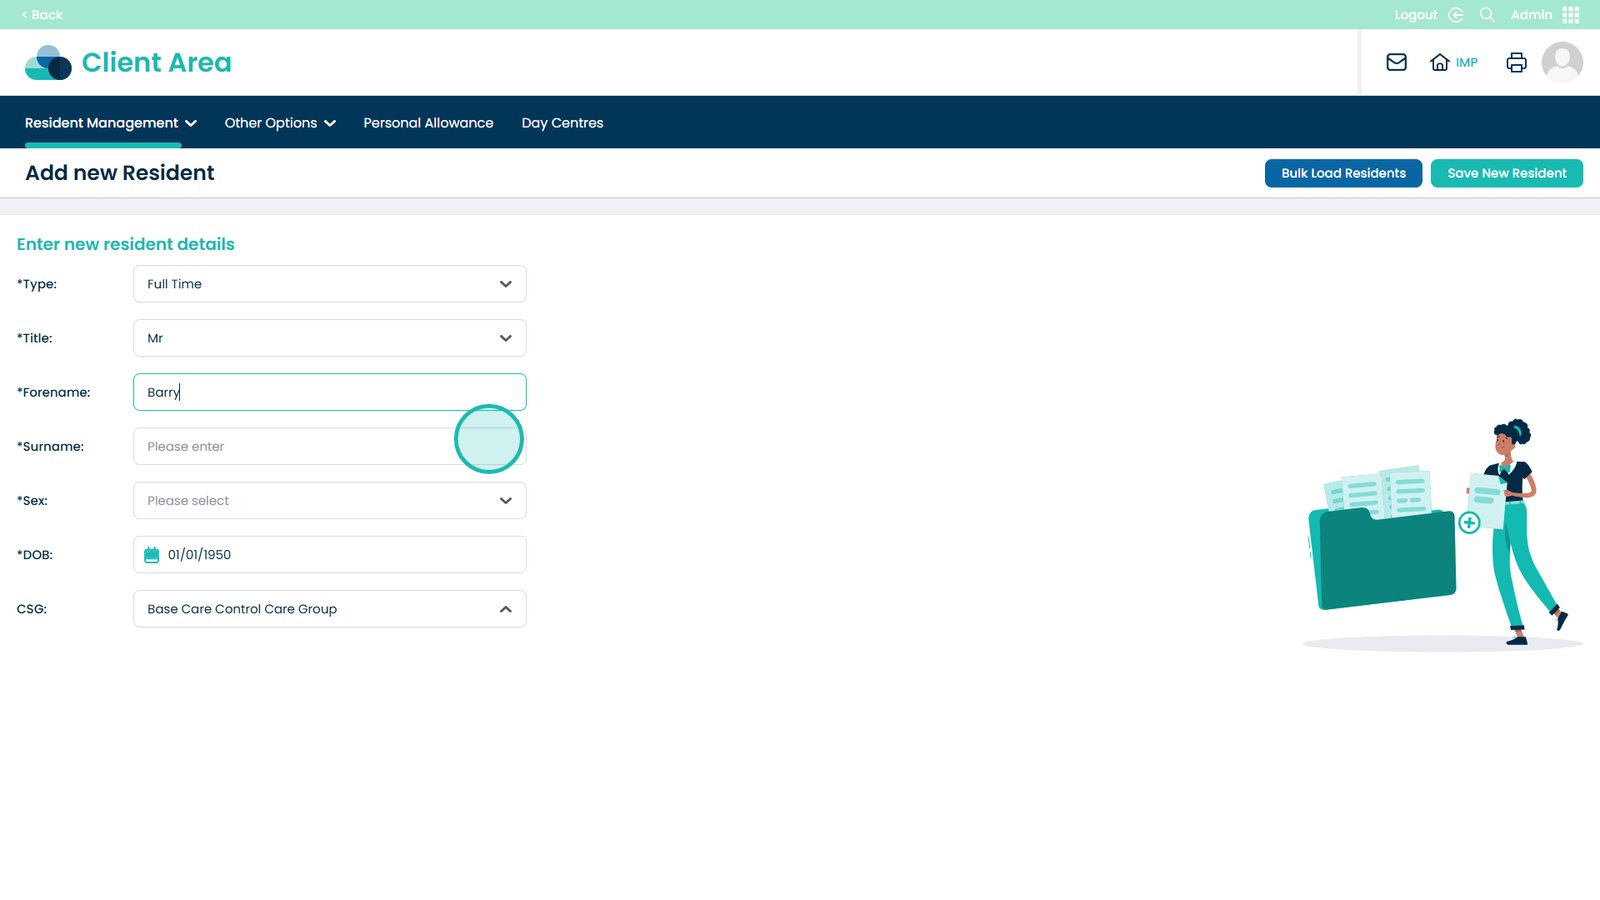
Task: Open the Resident Management menu
Action: (x=110, y=123)
